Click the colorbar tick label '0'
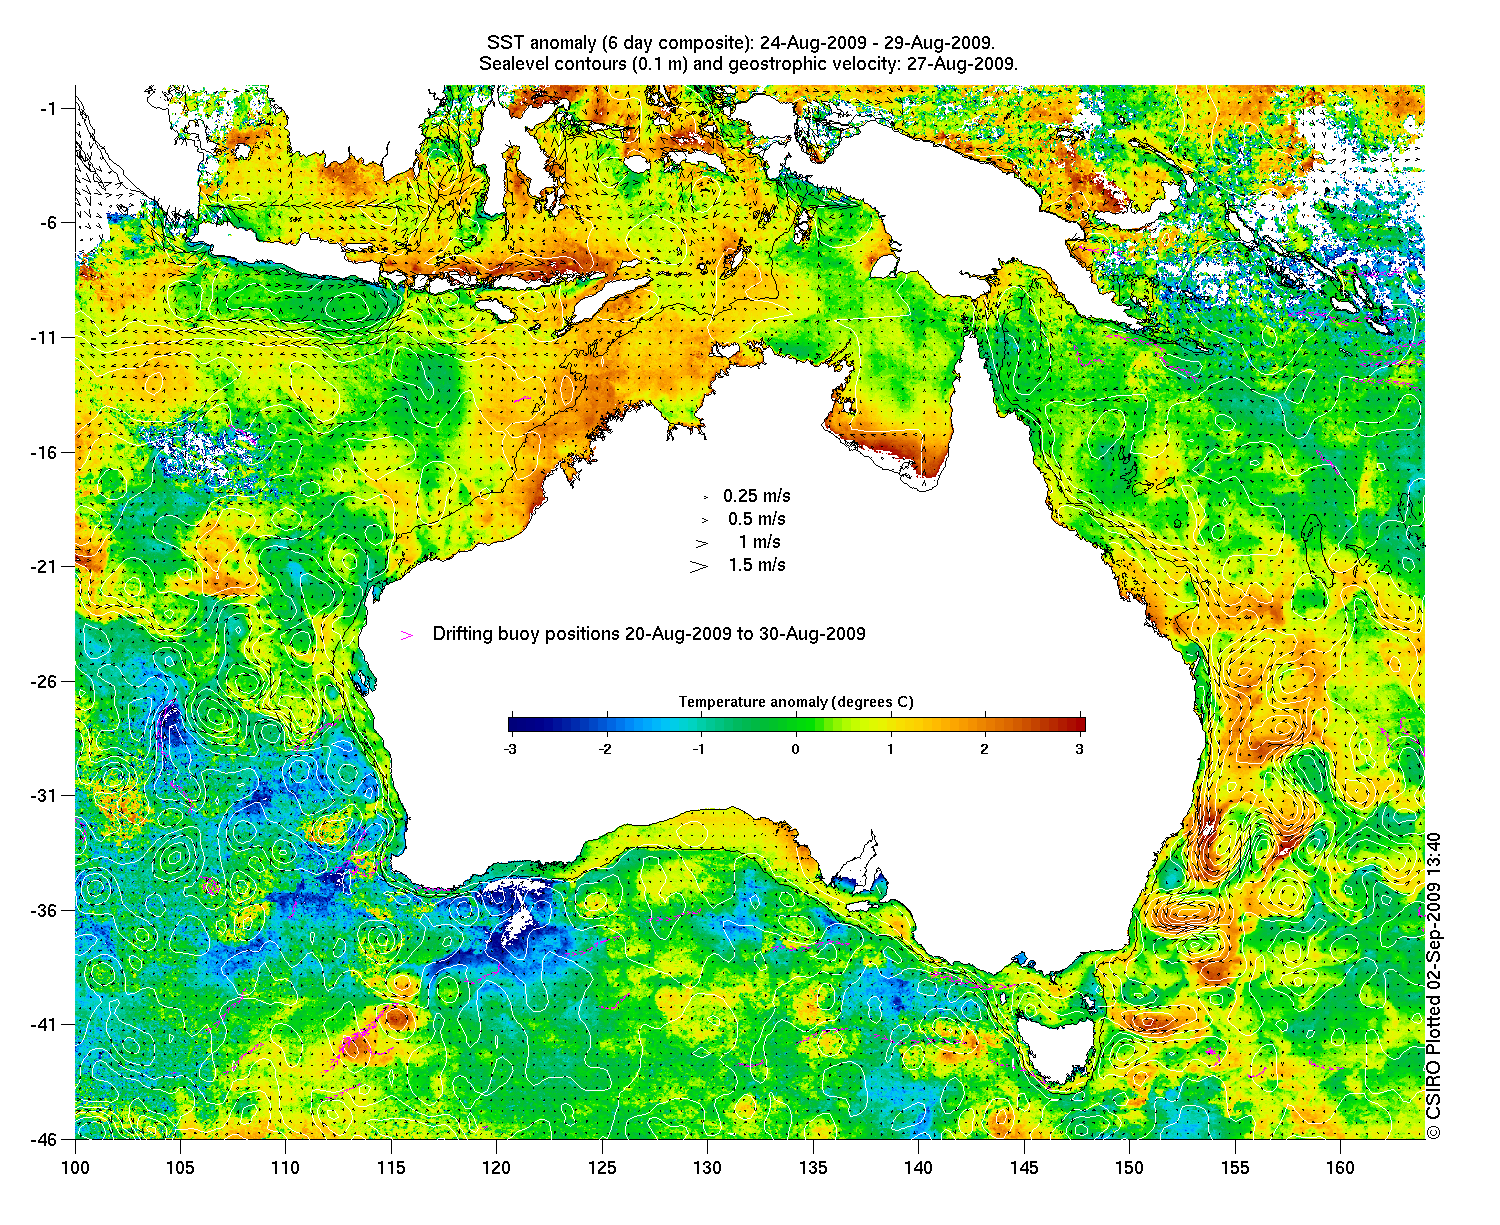The width and height of the screenshot is (1500, 1225). [x=796, y=749]
